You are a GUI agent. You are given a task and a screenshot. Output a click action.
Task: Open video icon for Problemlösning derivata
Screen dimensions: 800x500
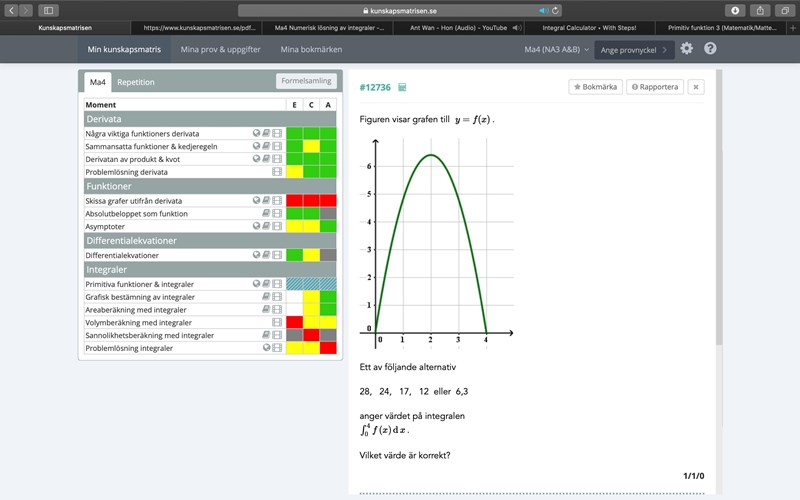click(x=277, y=172)
